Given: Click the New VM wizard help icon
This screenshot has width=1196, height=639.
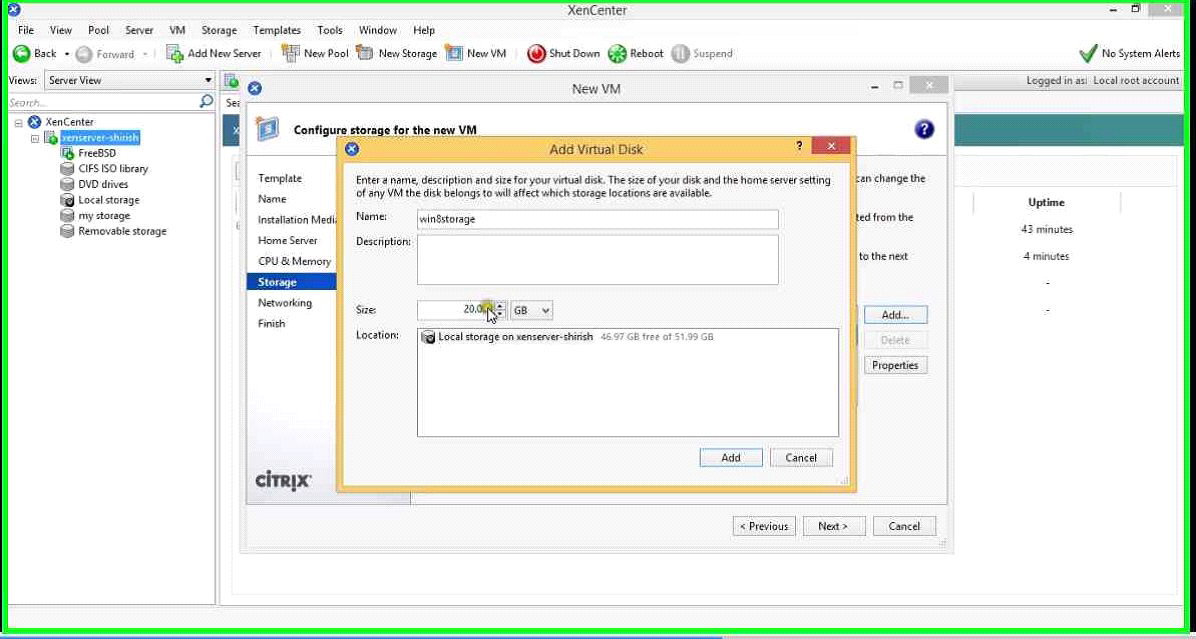Looking at the screenshot, I should [924, 130].
